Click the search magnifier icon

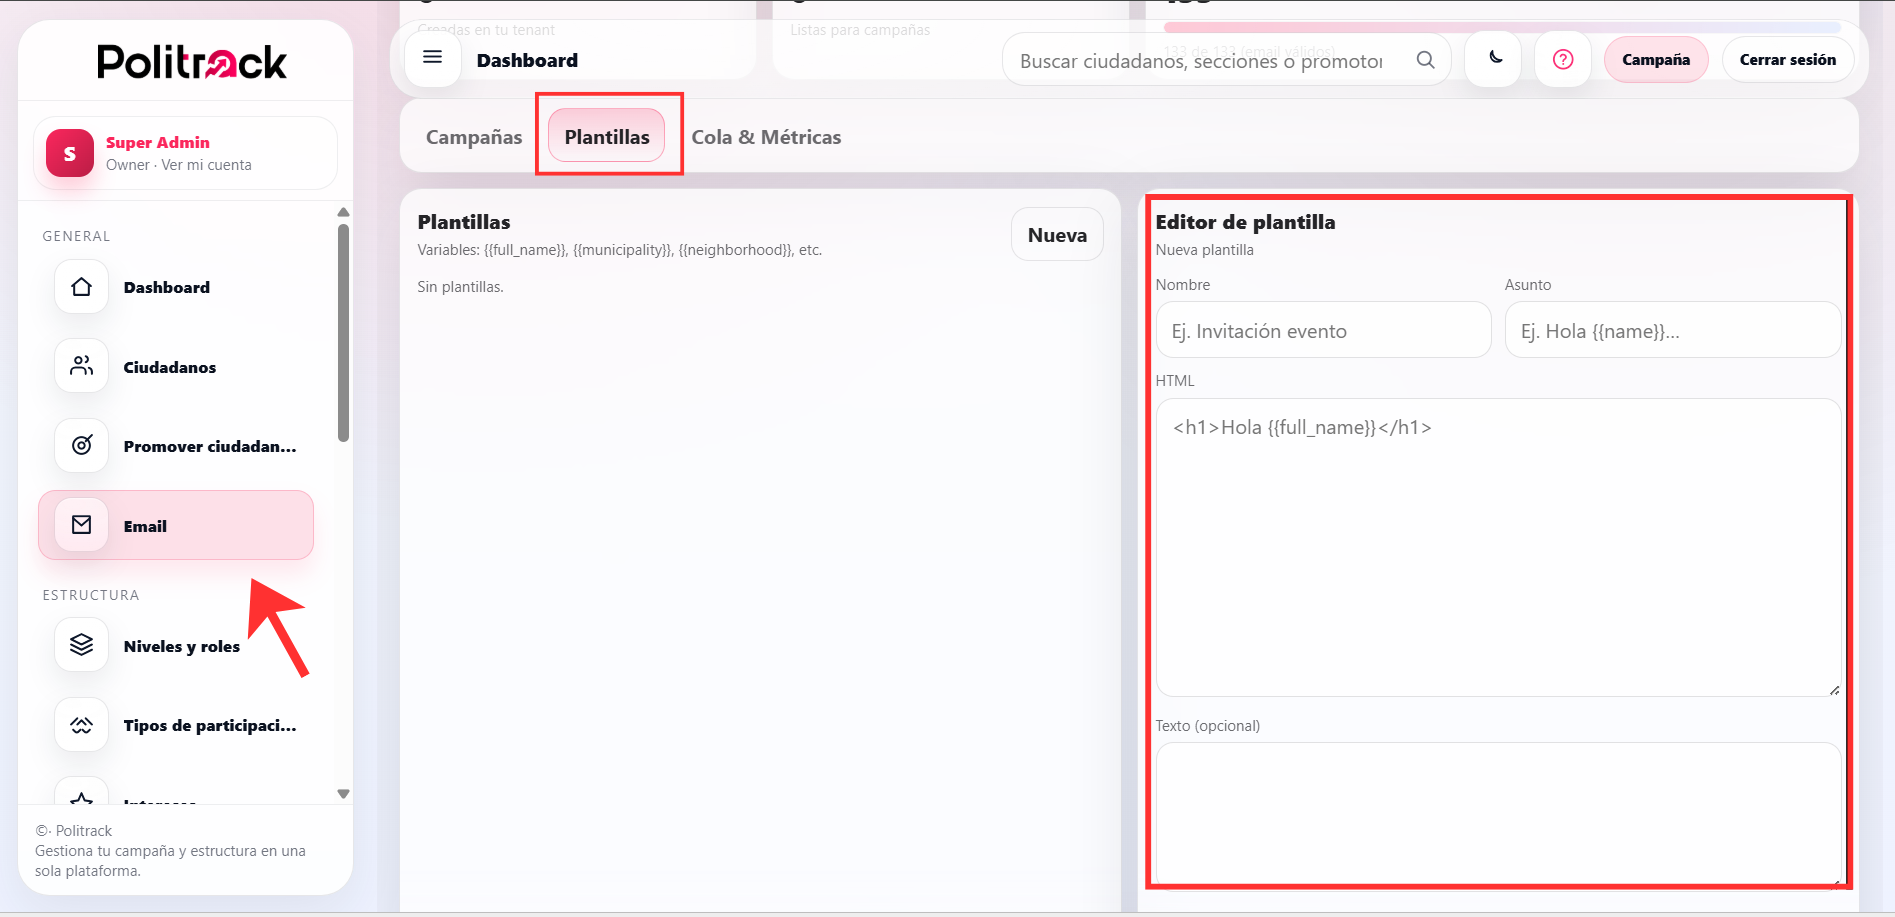click(x=1425, y=59)
